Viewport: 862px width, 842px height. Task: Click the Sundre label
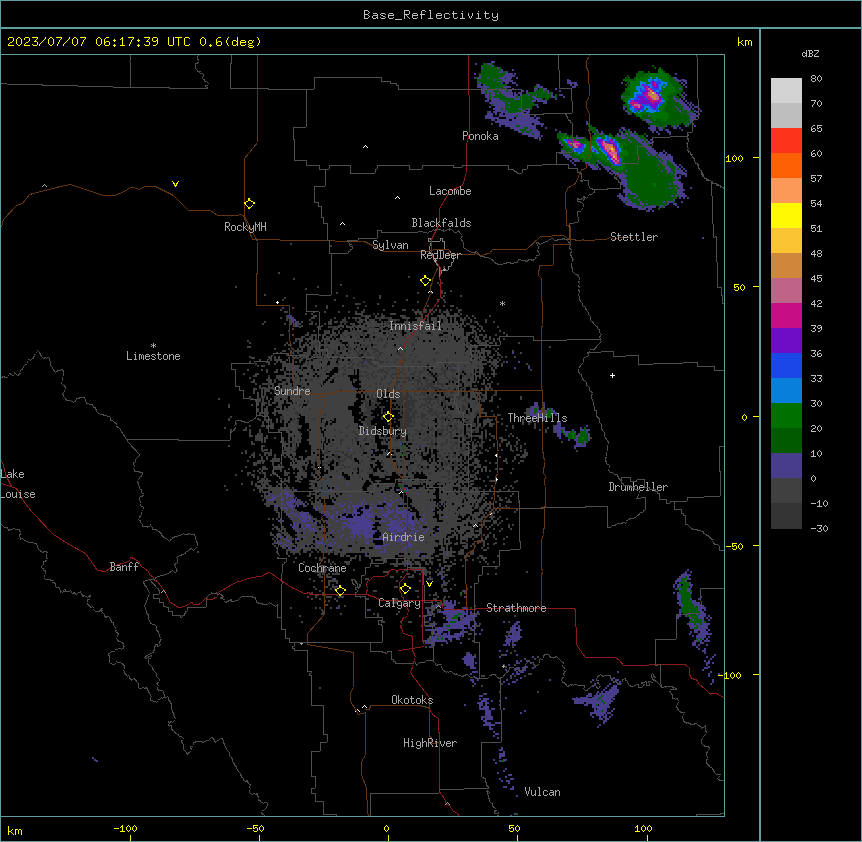[292, 391]
